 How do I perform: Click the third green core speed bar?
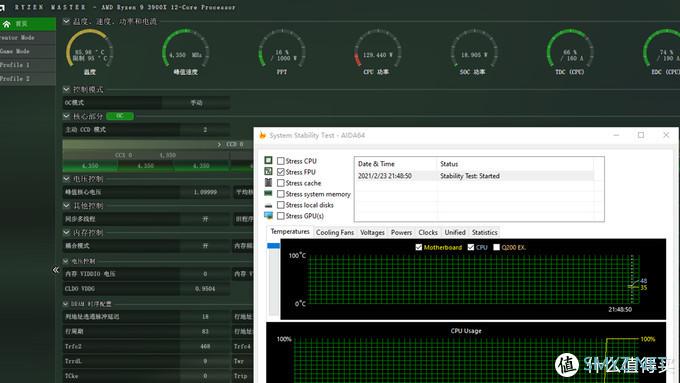[x=201, y=166]
